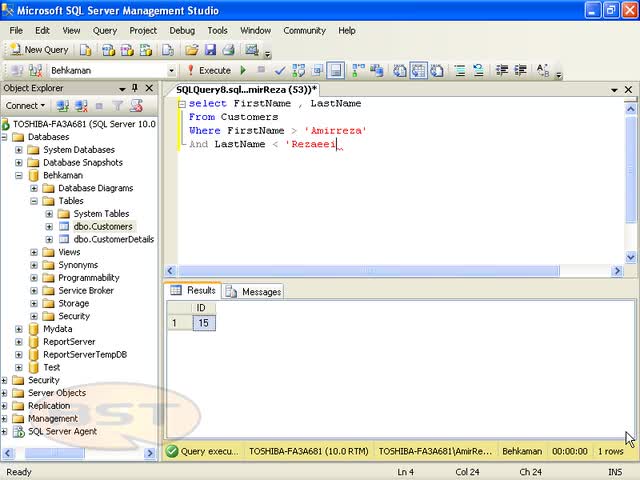Toggle Include Client Statistics icon
The height and width of the screenshot is (480, 640).
coord(377,71)
